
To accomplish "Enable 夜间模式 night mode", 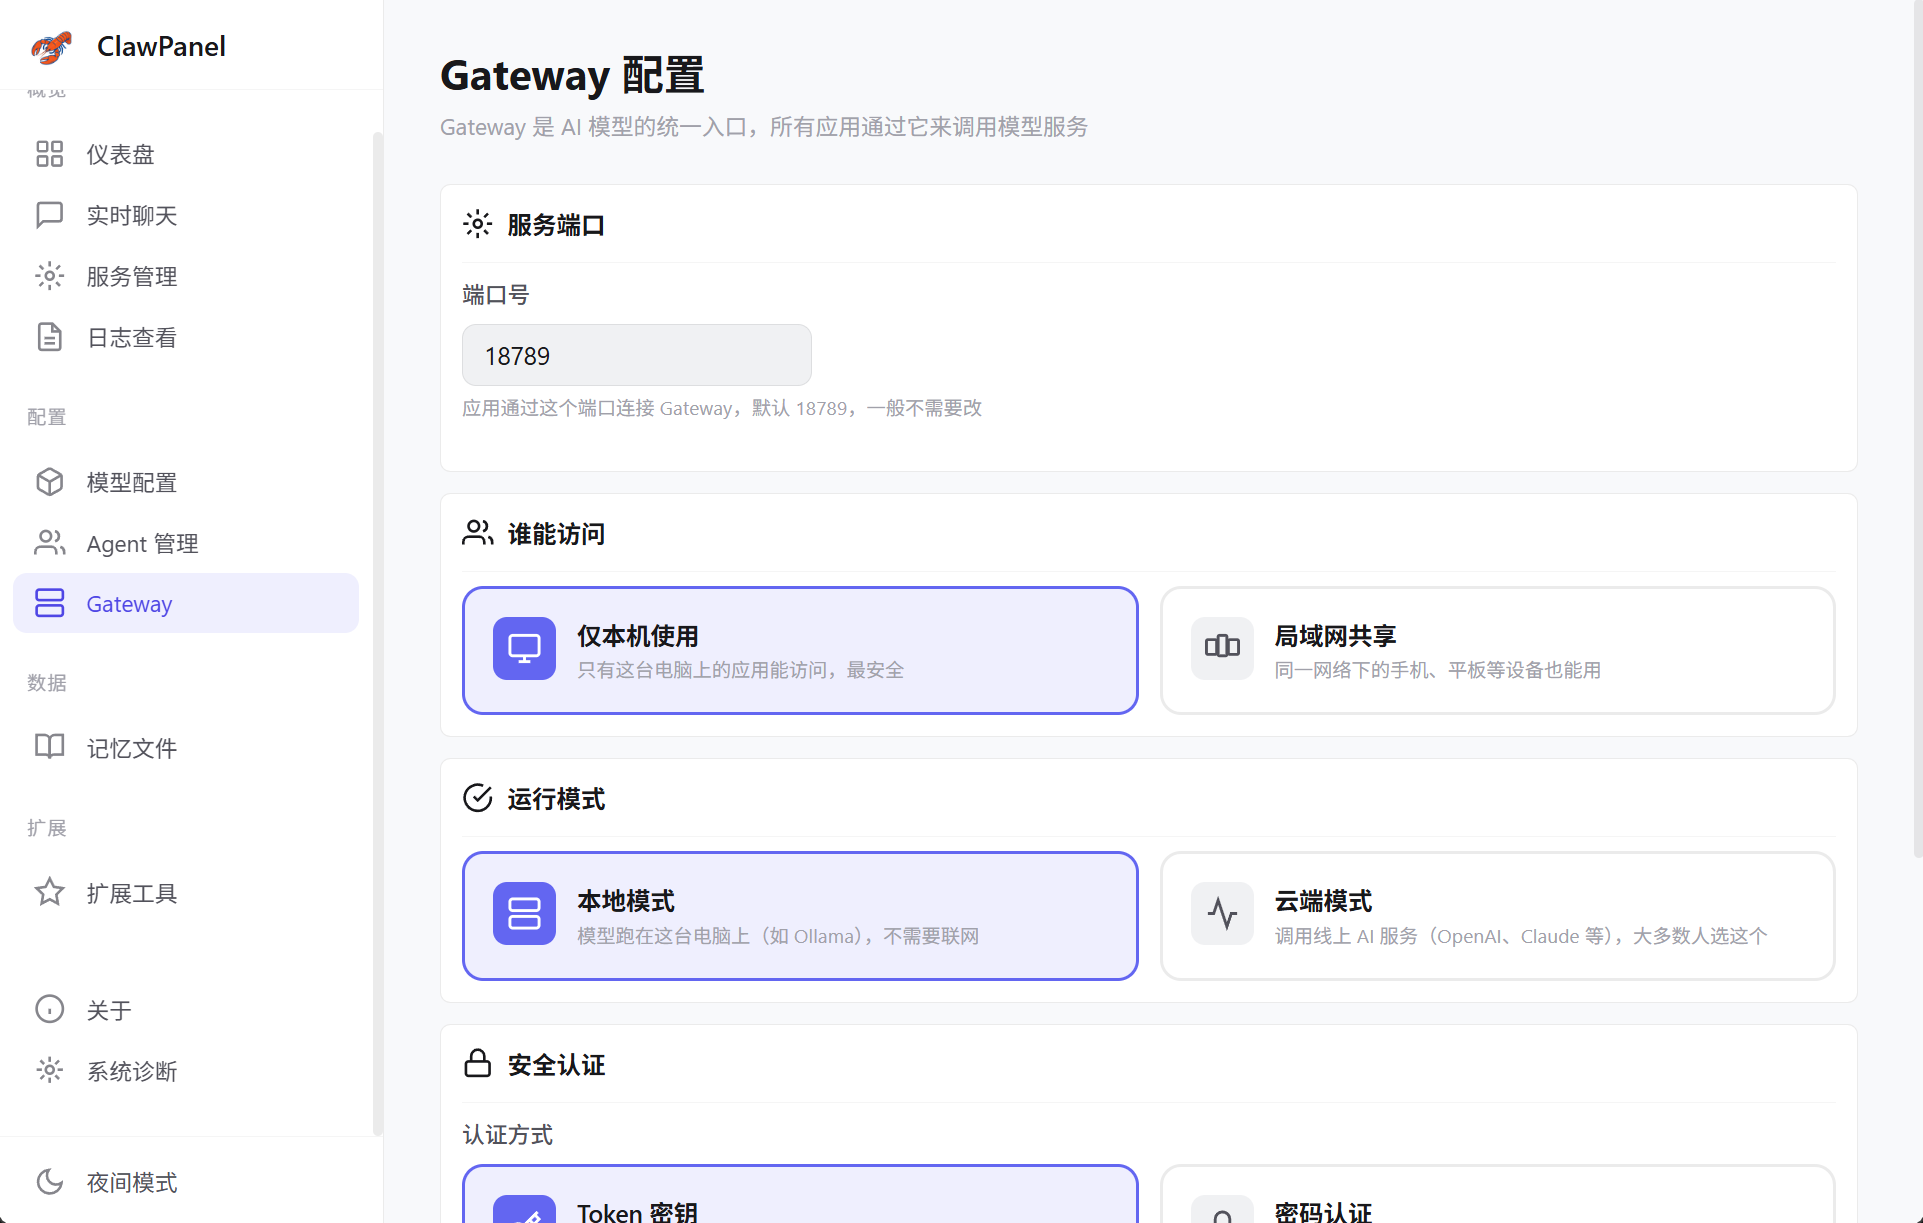I will point(131,1182).
